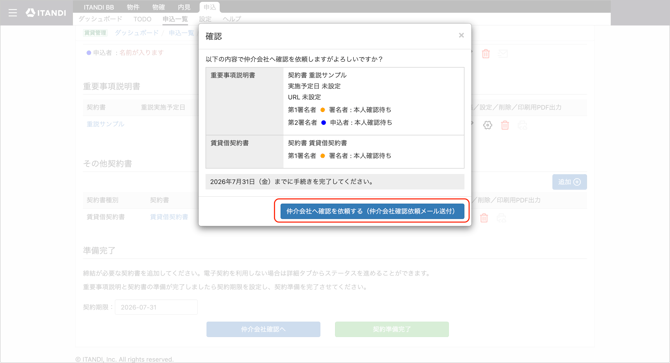Open 申込一覧 in the sub navigation
670x363 pixels.
pos(175,19)
